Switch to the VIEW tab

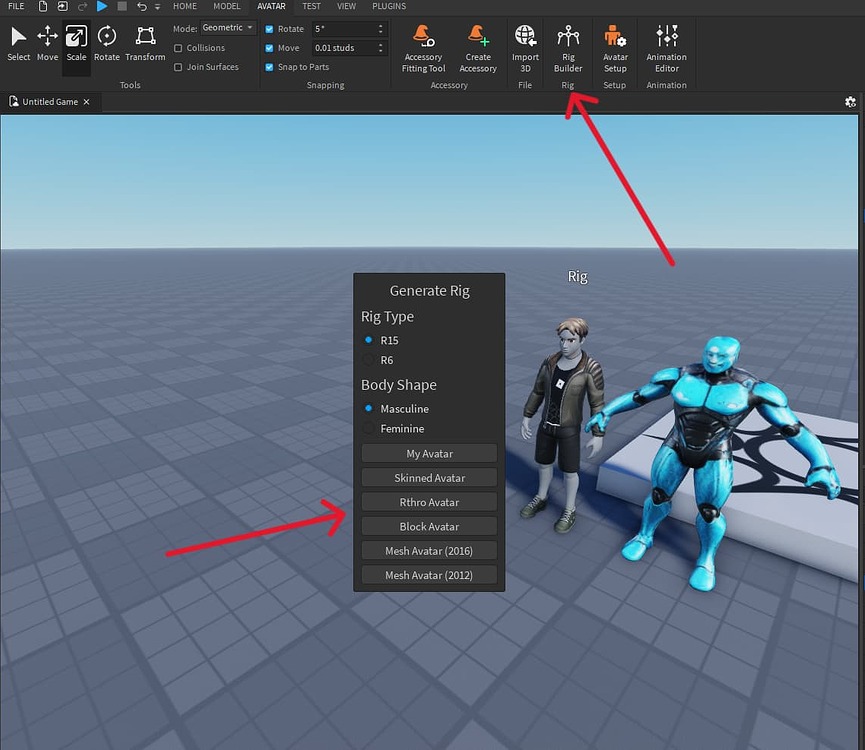point(346,6)
